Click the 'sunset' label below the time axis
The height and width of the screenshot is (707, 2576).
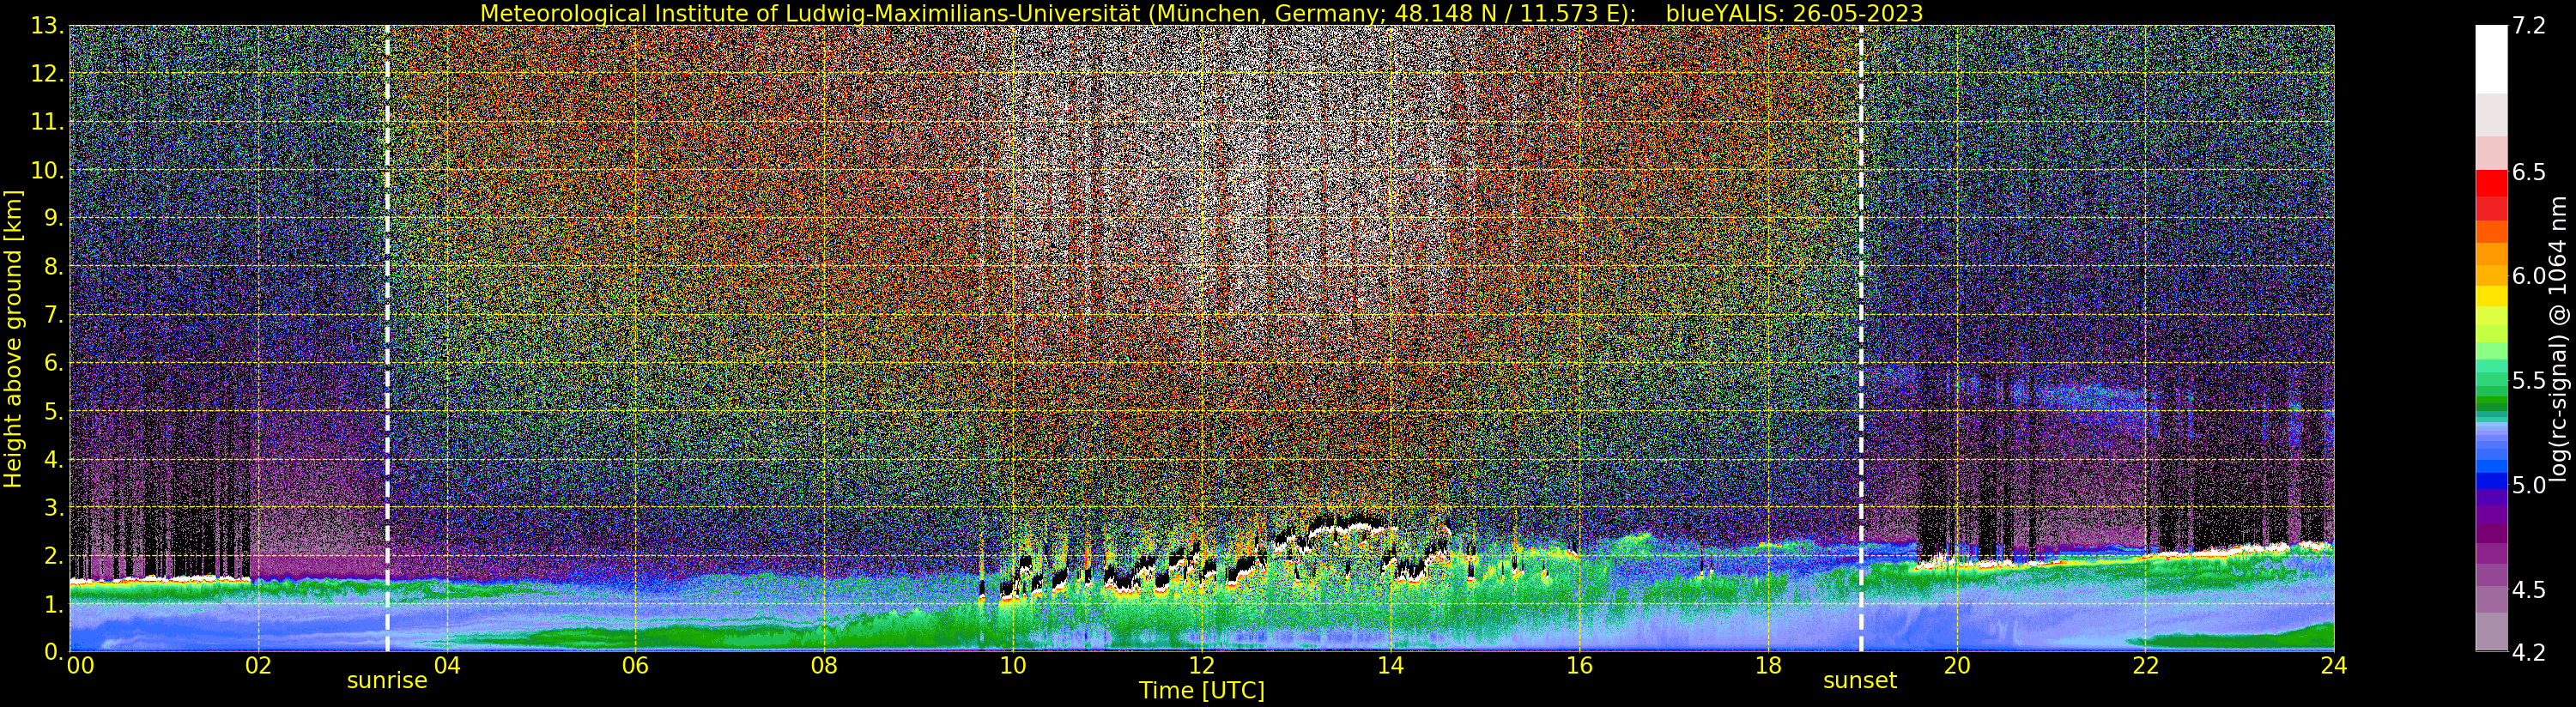1859,681
